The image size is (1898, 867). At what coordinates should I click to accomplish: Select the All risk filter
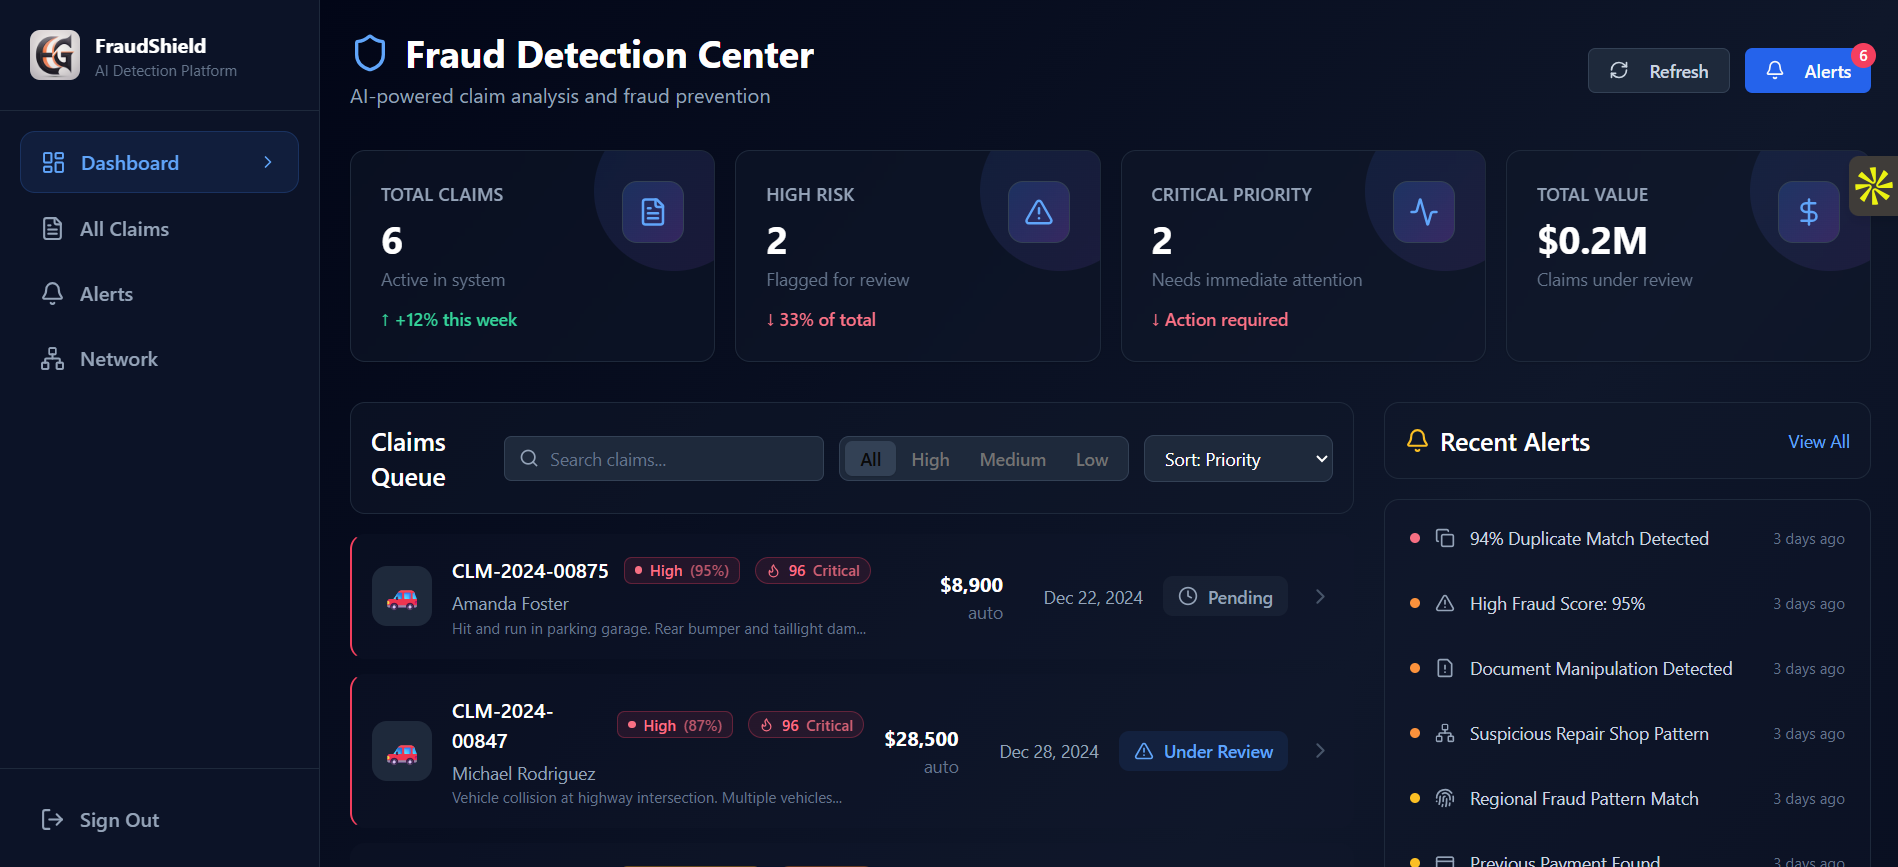pos(871,459)
